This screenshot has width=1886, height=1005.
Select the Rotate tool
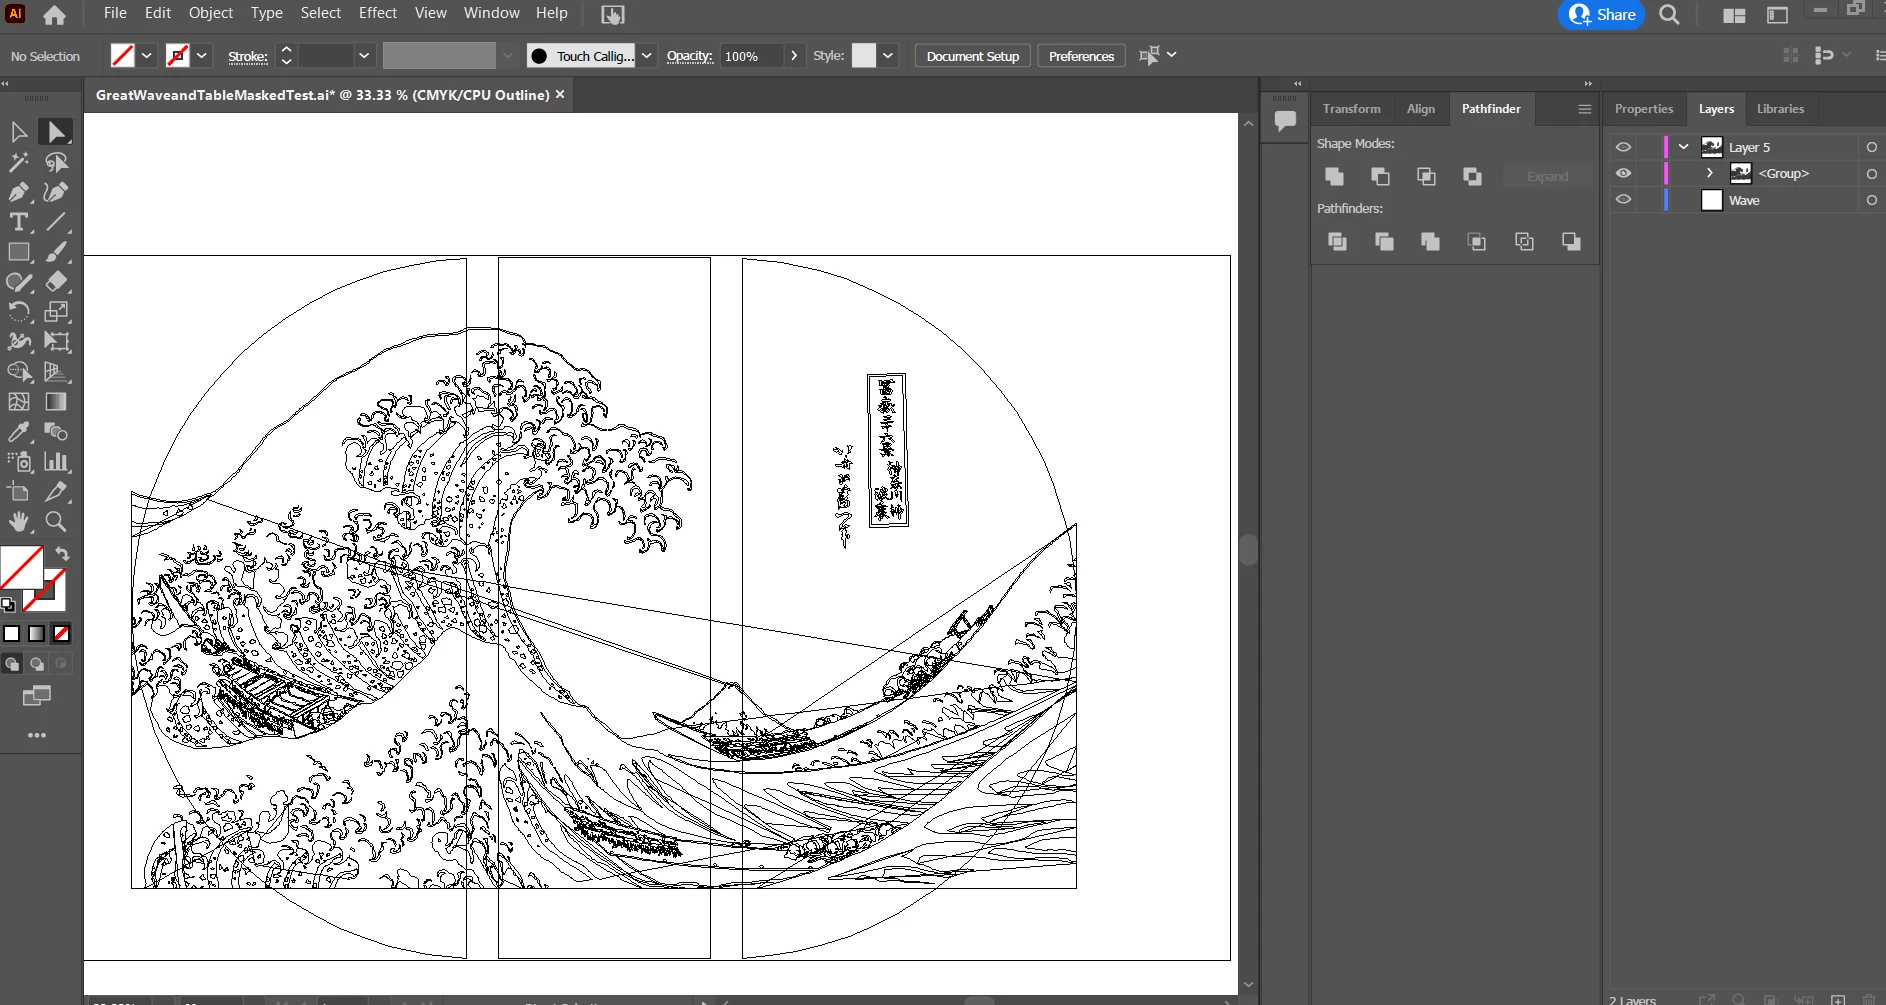coord(18,312)
